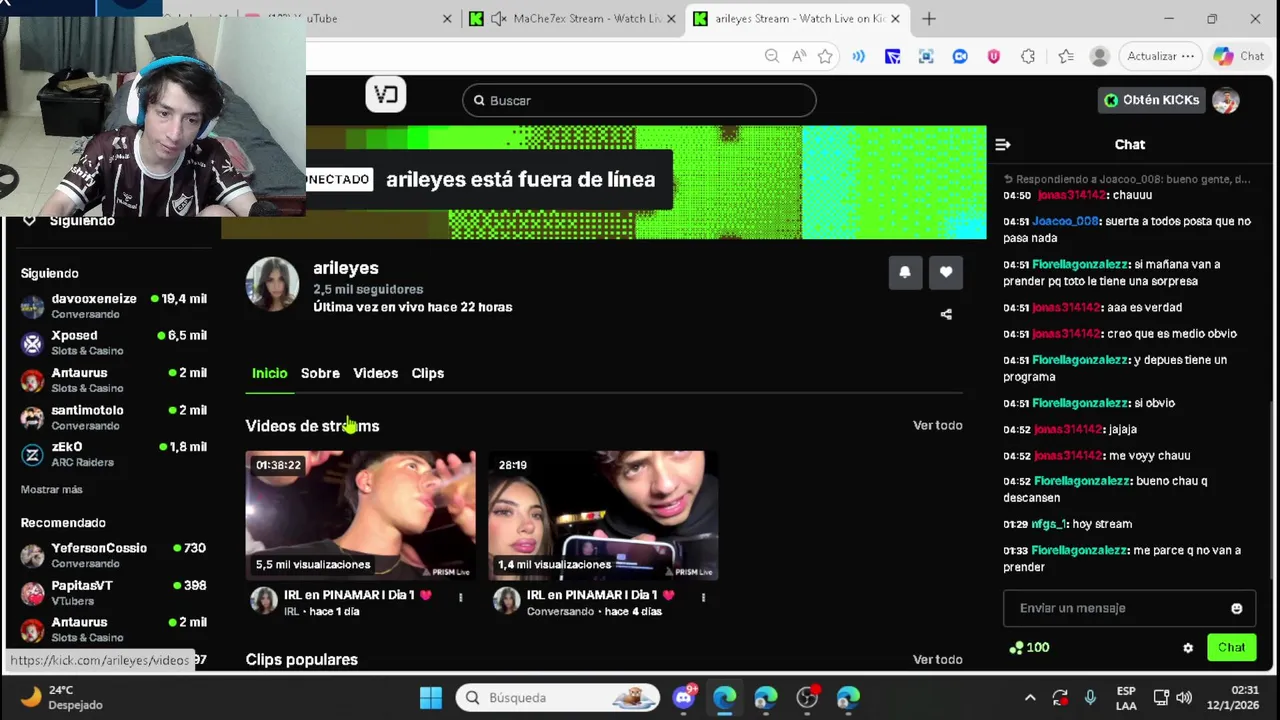Open davooxeneize channel in sidebar
1280x720 pixels.
click(114, 306)
